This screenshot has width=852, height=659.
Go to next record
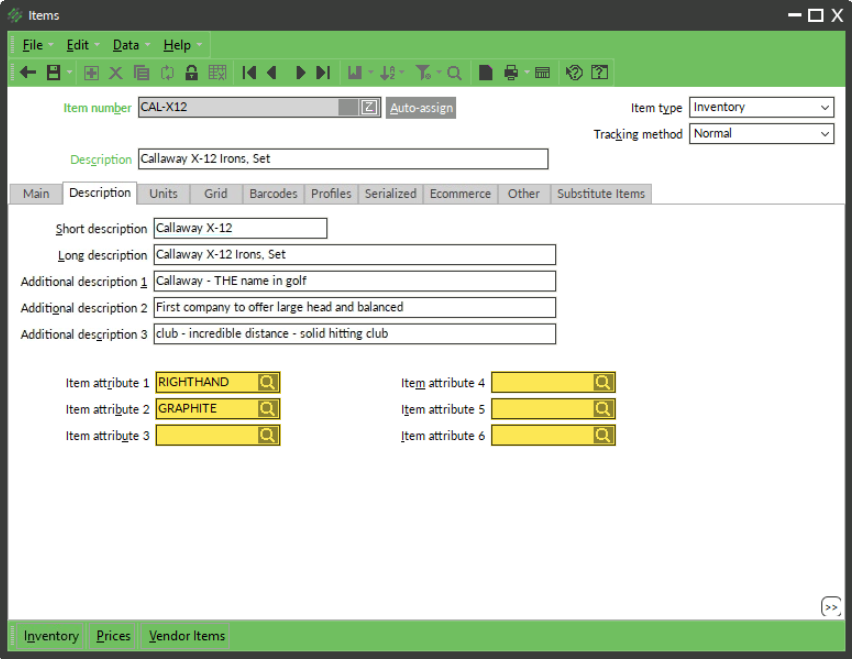[x=300, y=73]
